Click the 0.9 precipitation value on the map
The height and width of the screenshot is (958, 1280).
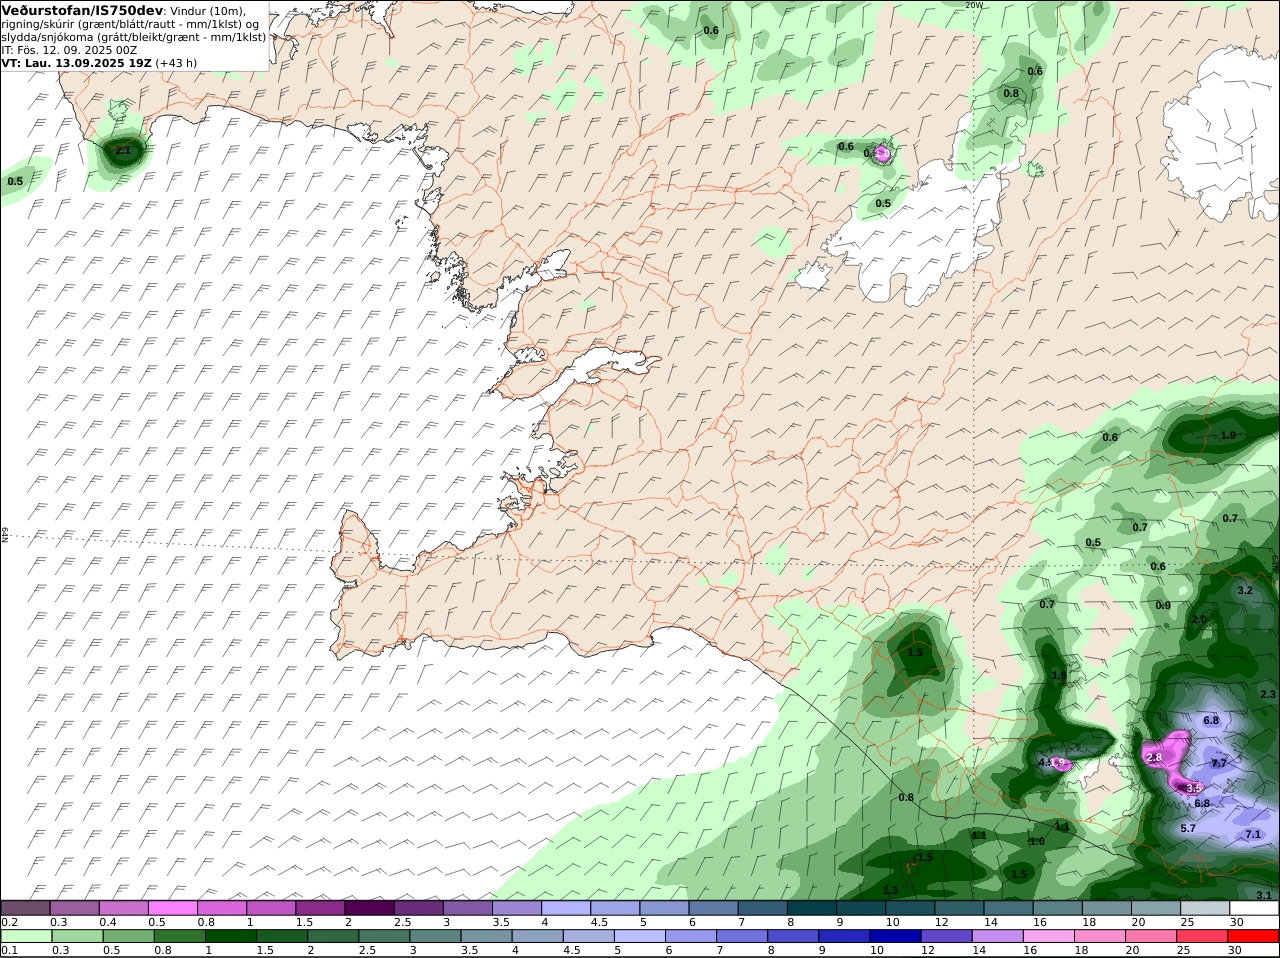click(x=1163, y=606)
